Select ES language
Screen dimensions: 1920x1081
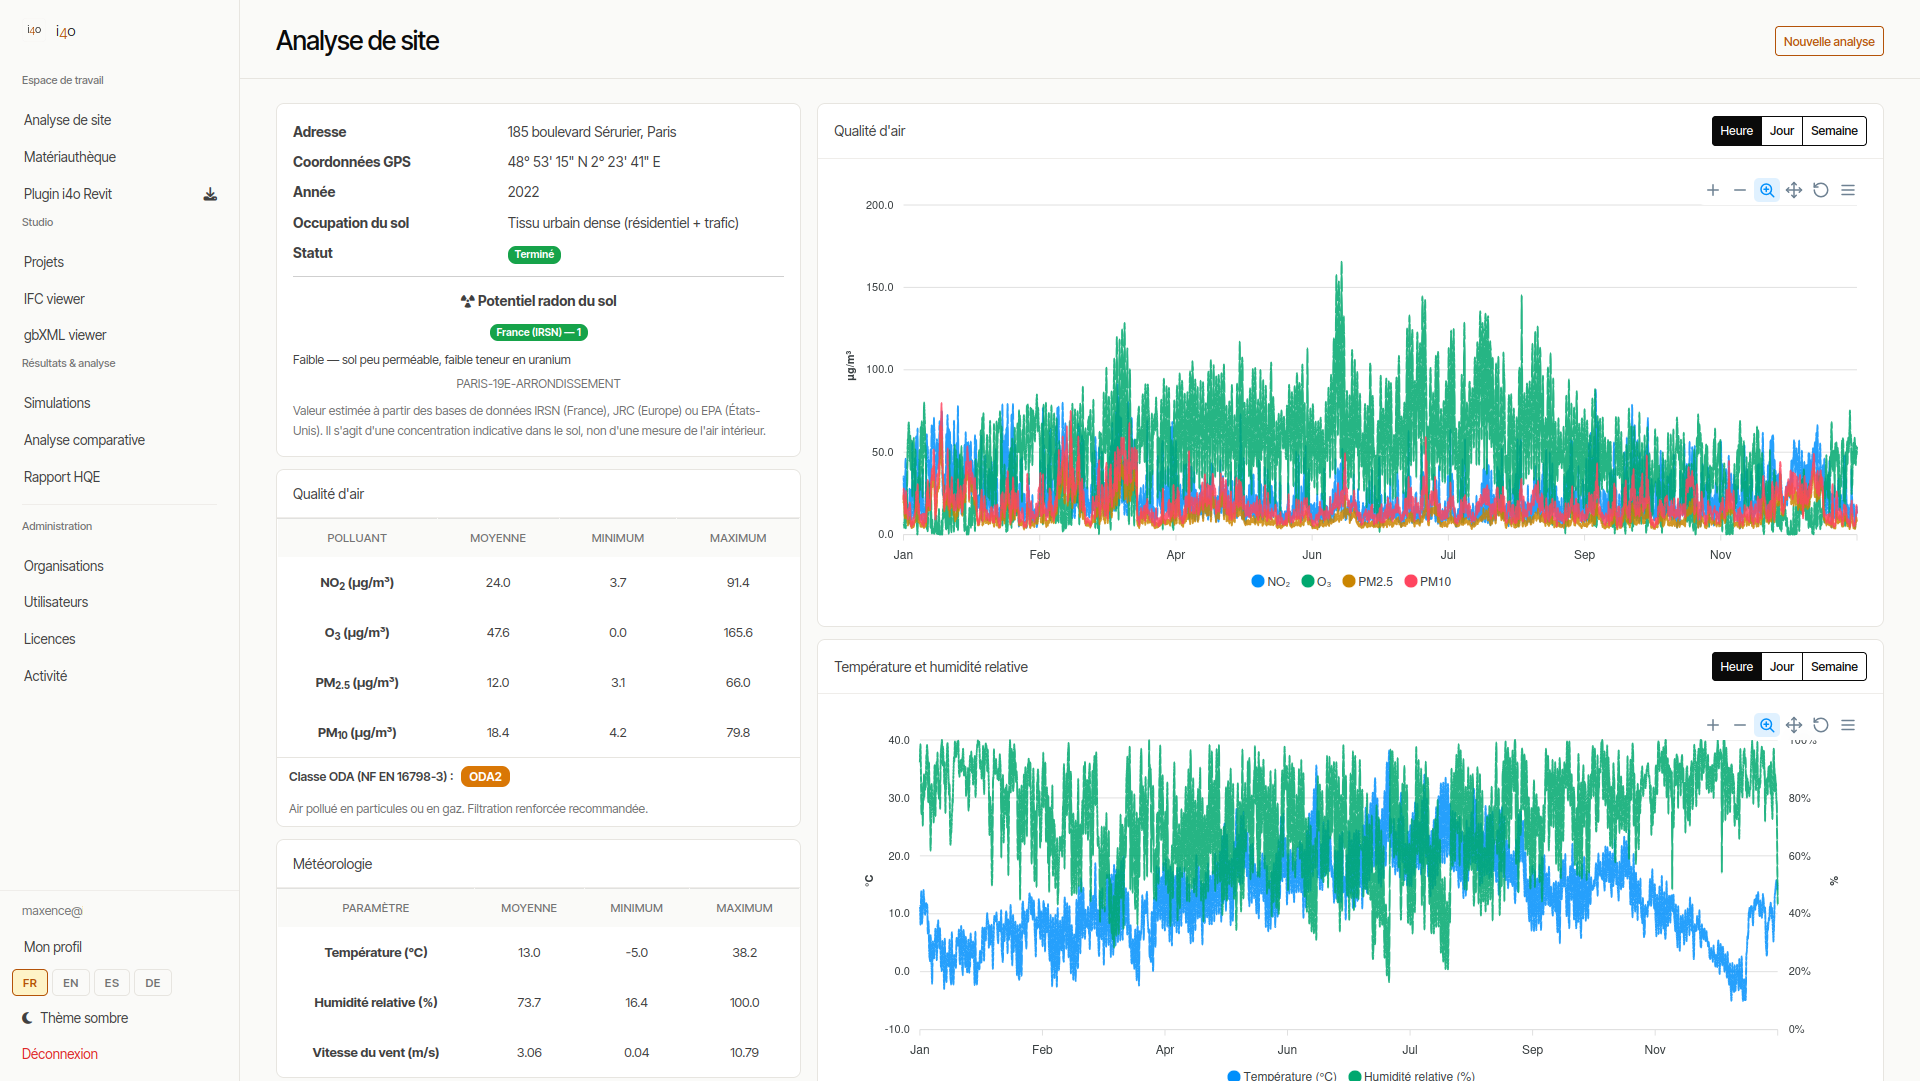112,983
